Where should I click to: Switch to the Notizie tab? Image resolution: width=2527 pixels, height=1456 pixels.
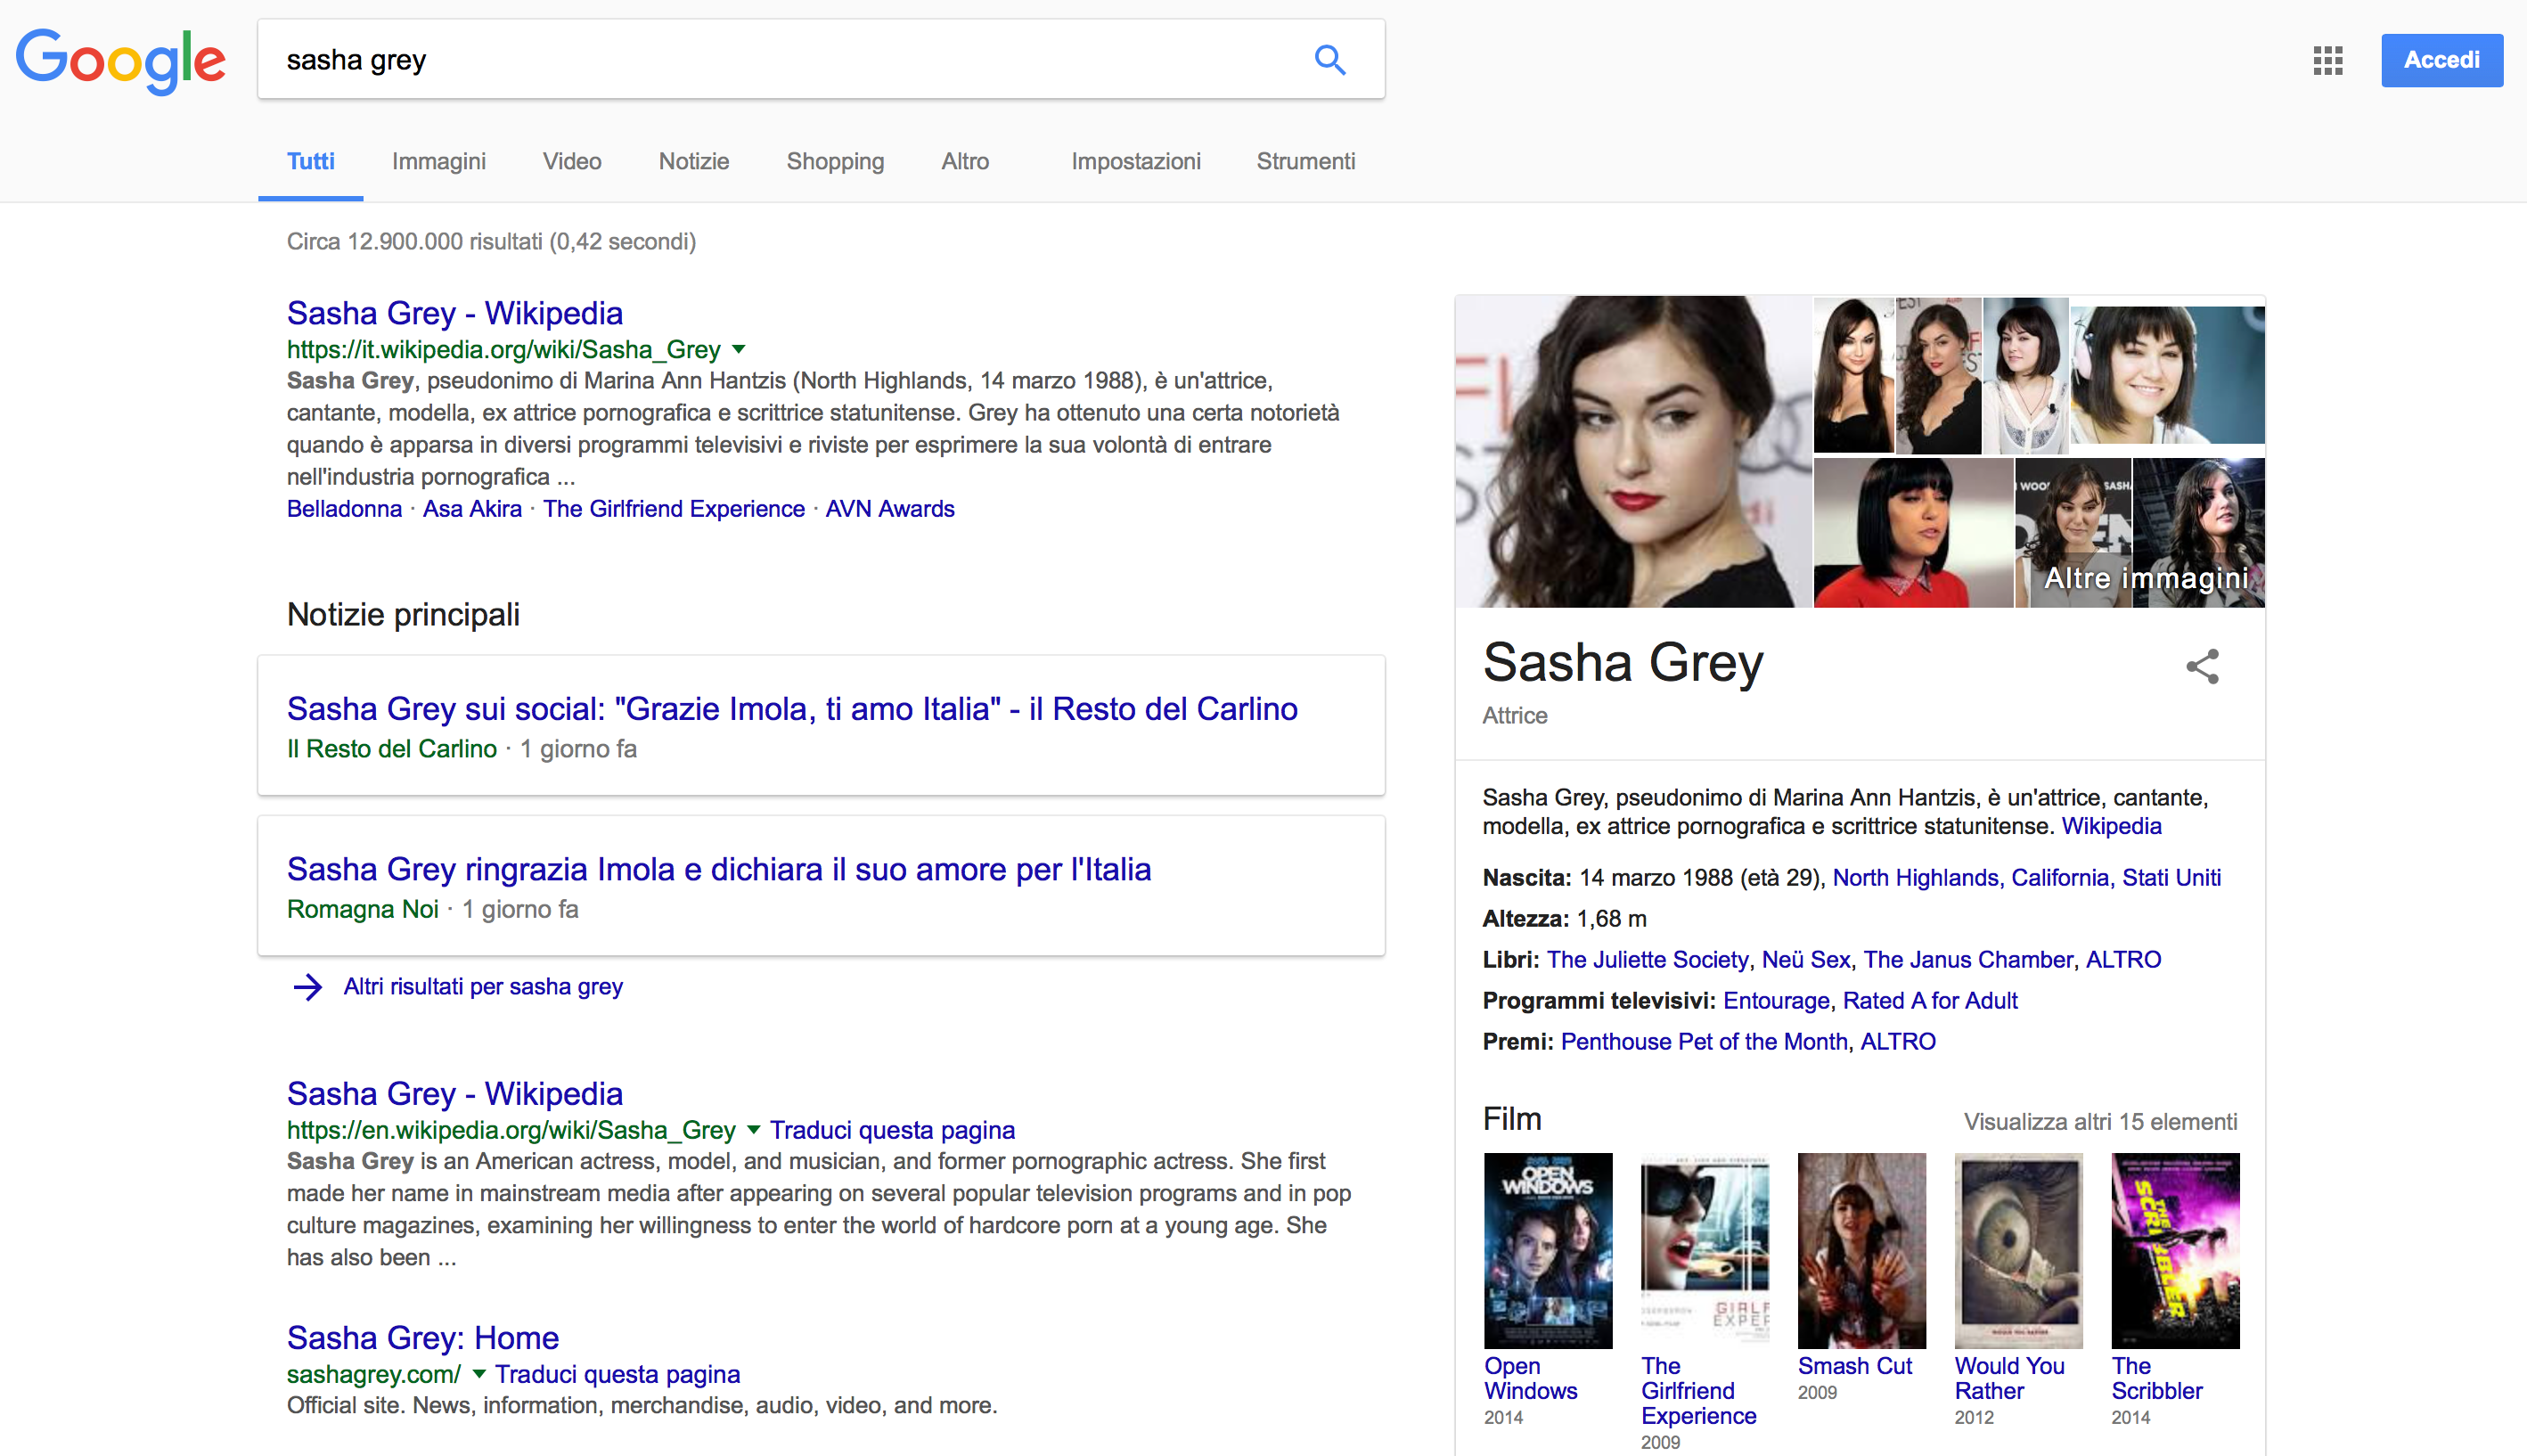tap(694, 162)
